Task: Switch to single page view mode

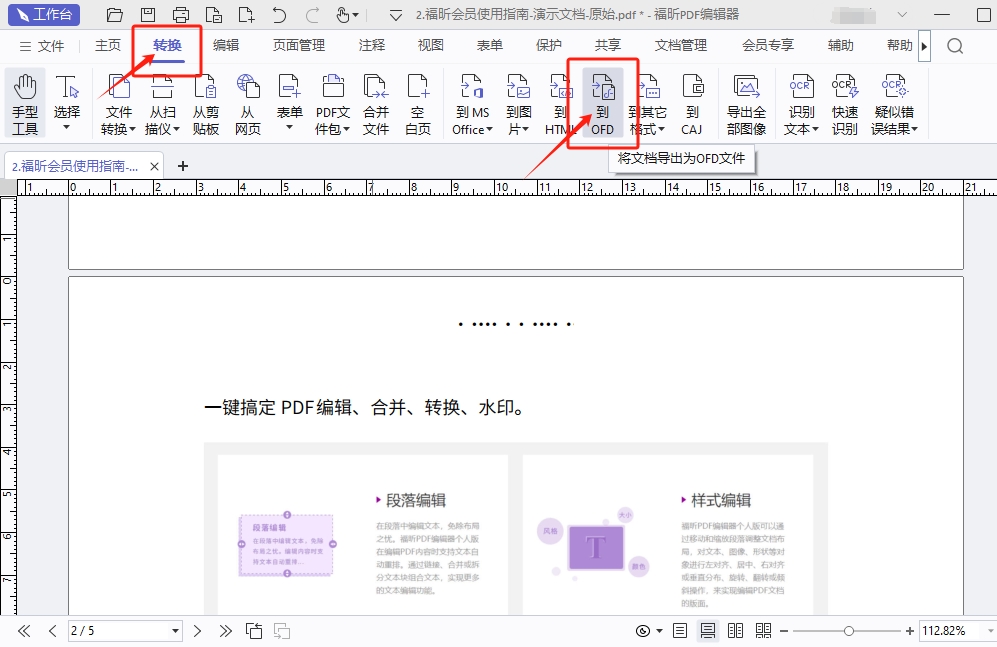Action: 680,631
